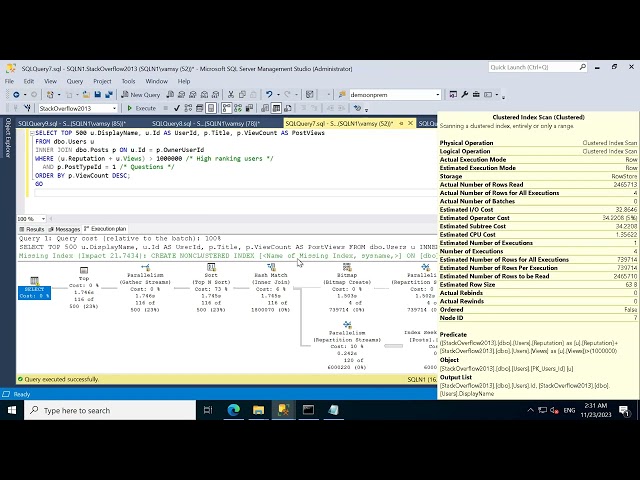This screenshot has height=480, width=640.
Task: Open the Query menu
Action: (75, 81)
